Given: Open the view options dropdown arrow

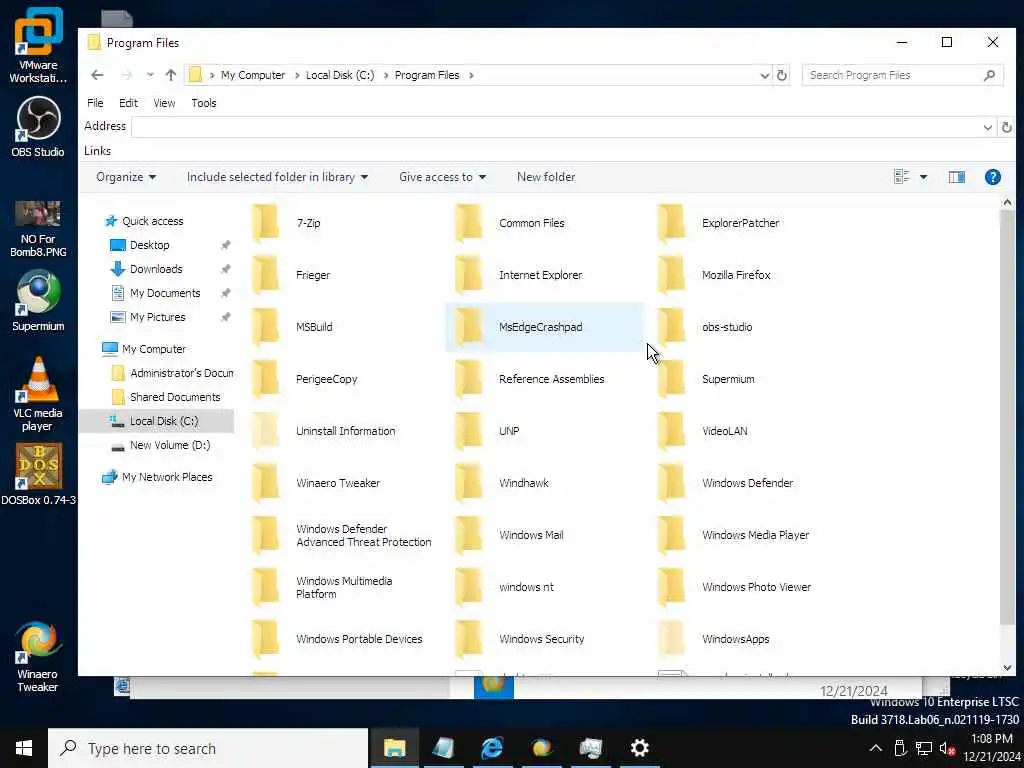Looking at the screenshot, I should click(x=923, y=177).
